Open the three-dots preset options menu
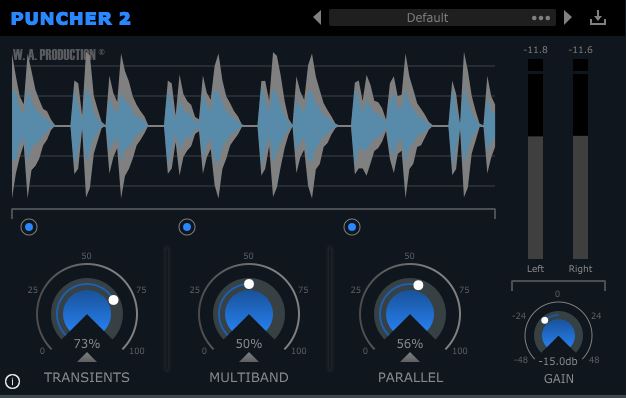Screen dimensions: 626x398 541,18
